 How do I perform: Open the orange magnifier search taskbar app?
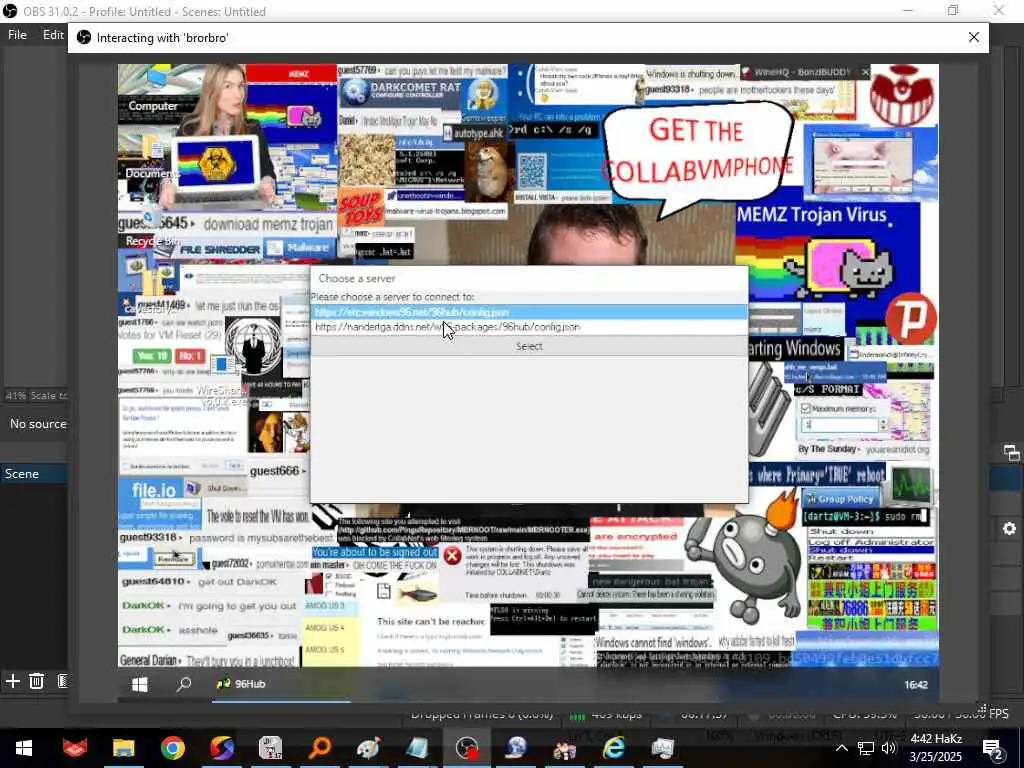pyautogui.click(x=320, y=748)
